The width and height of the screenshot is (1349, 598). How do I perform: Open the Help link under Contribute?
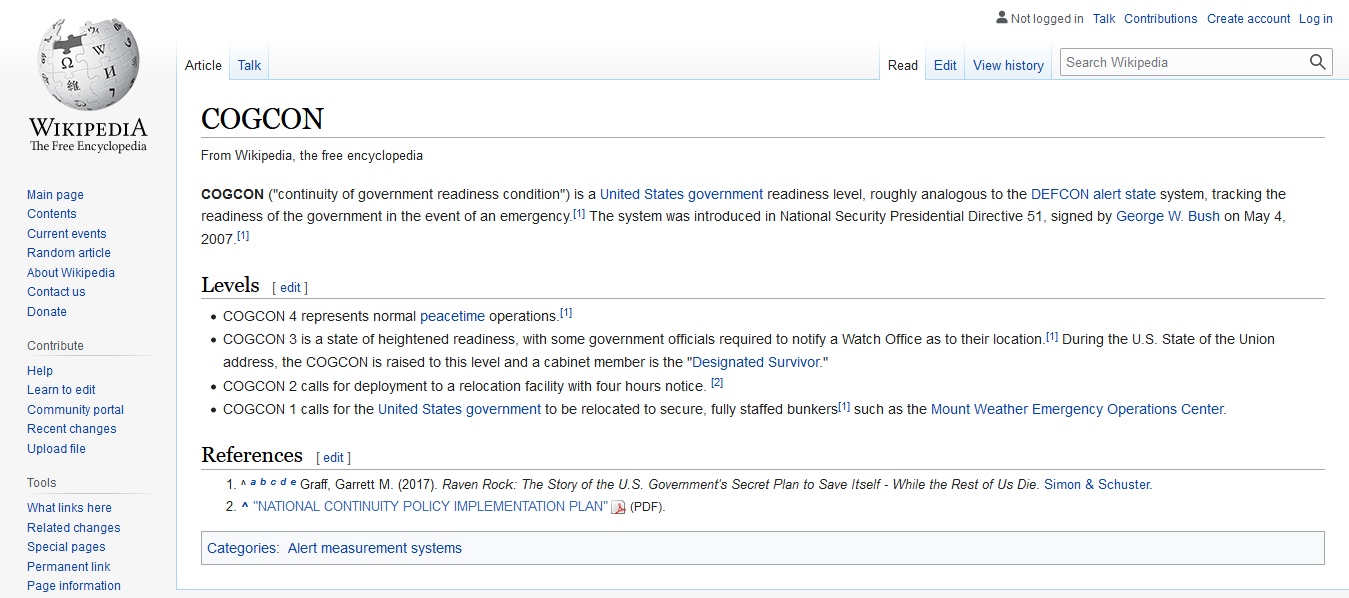[40, 371]
